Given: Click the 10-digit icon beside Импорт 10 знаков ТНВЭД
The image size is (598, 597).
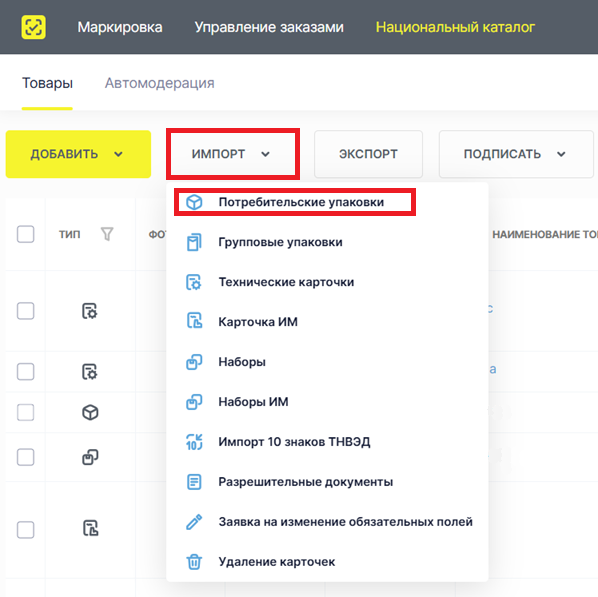Looking at the screenshot, I should click(x=194, y=442).
